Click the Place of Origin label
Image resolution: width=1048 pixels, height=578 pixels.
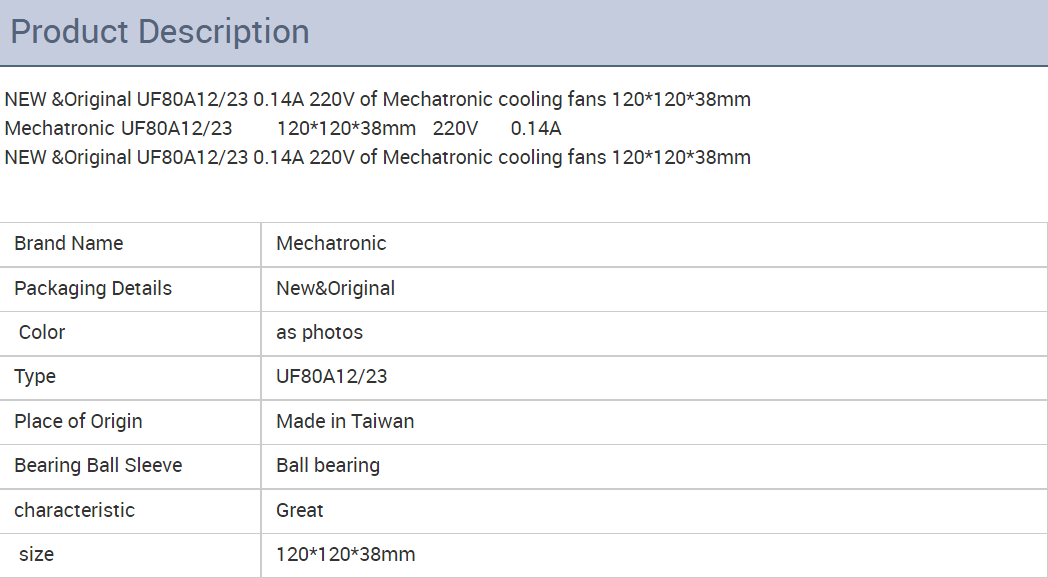(78, 421)
